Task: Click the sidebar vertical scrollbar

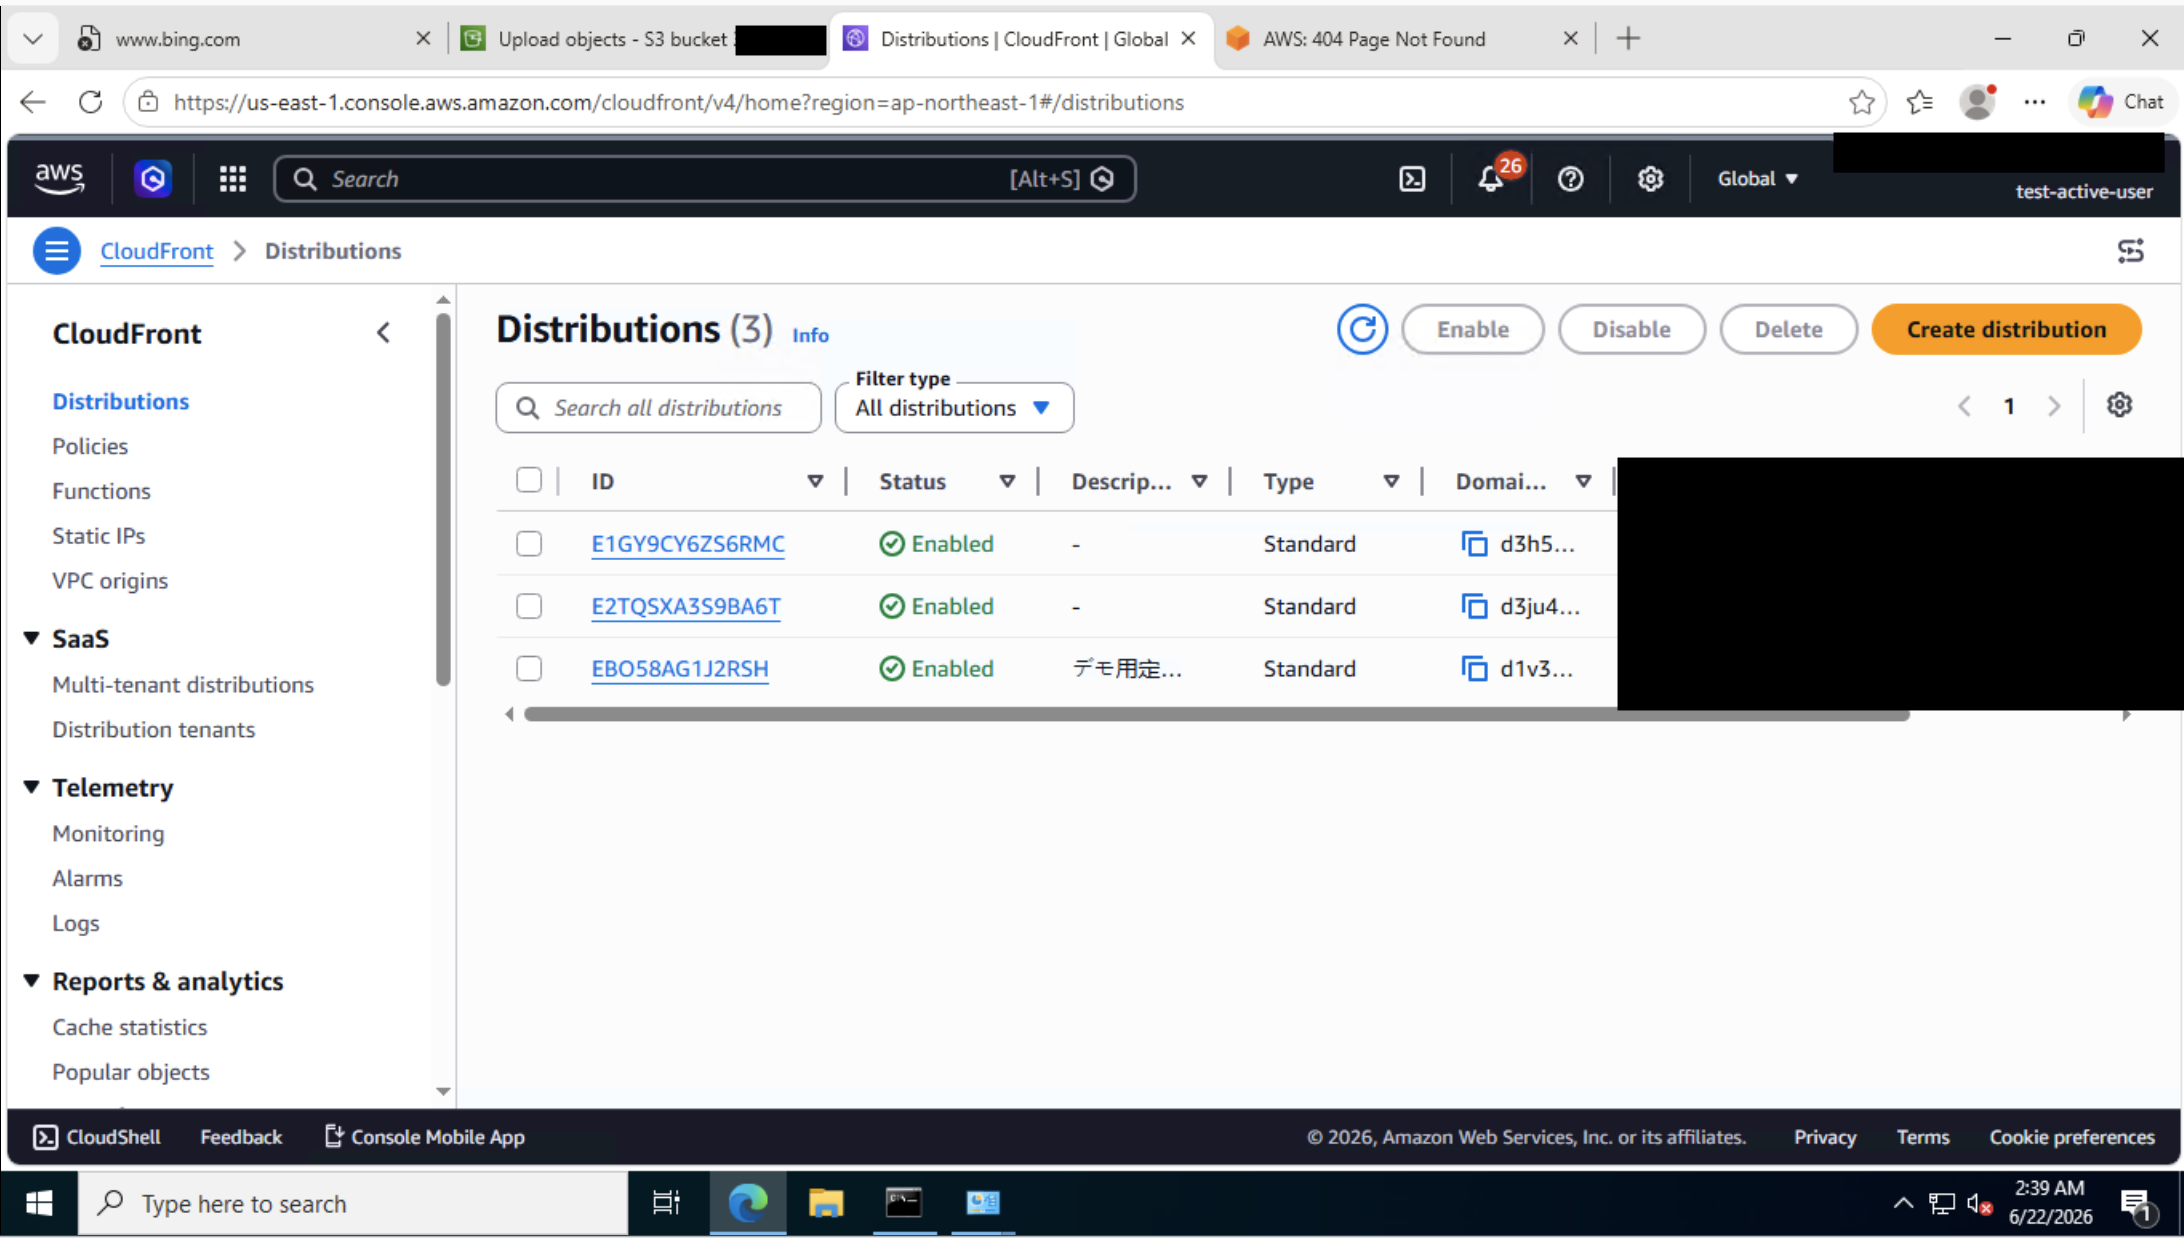Action: point(443,500)
